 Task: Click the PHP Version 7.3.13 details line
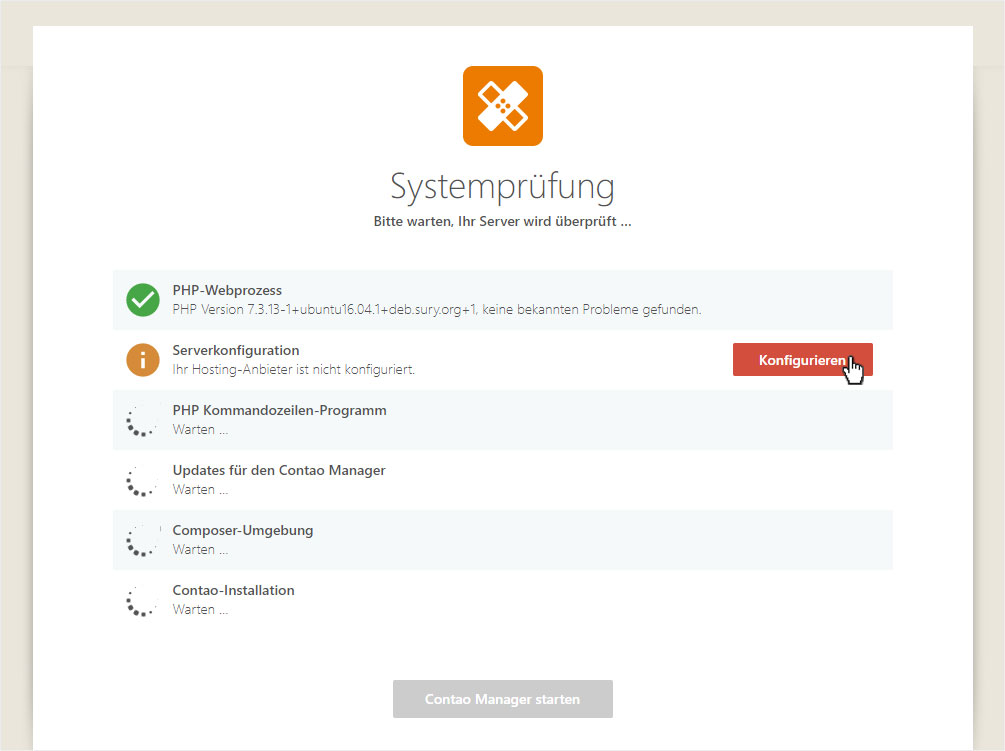tap(436, 309)
